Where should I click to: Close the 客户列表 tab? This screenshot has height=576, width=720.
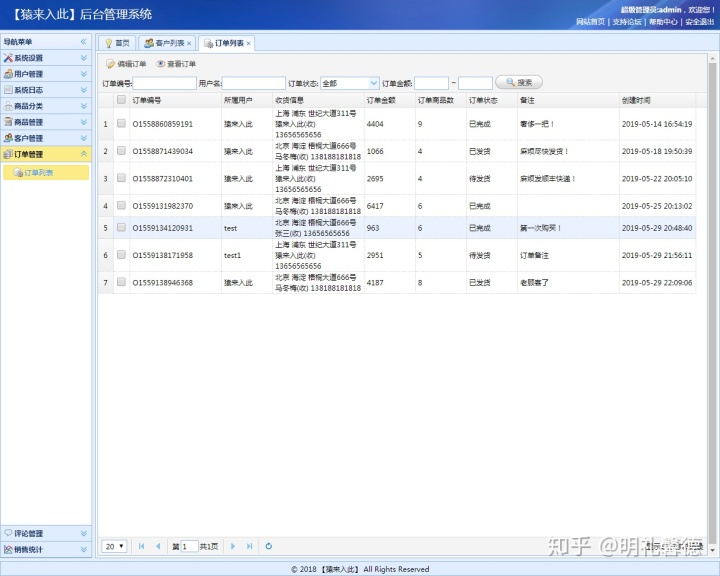click(x=189, y=43)
